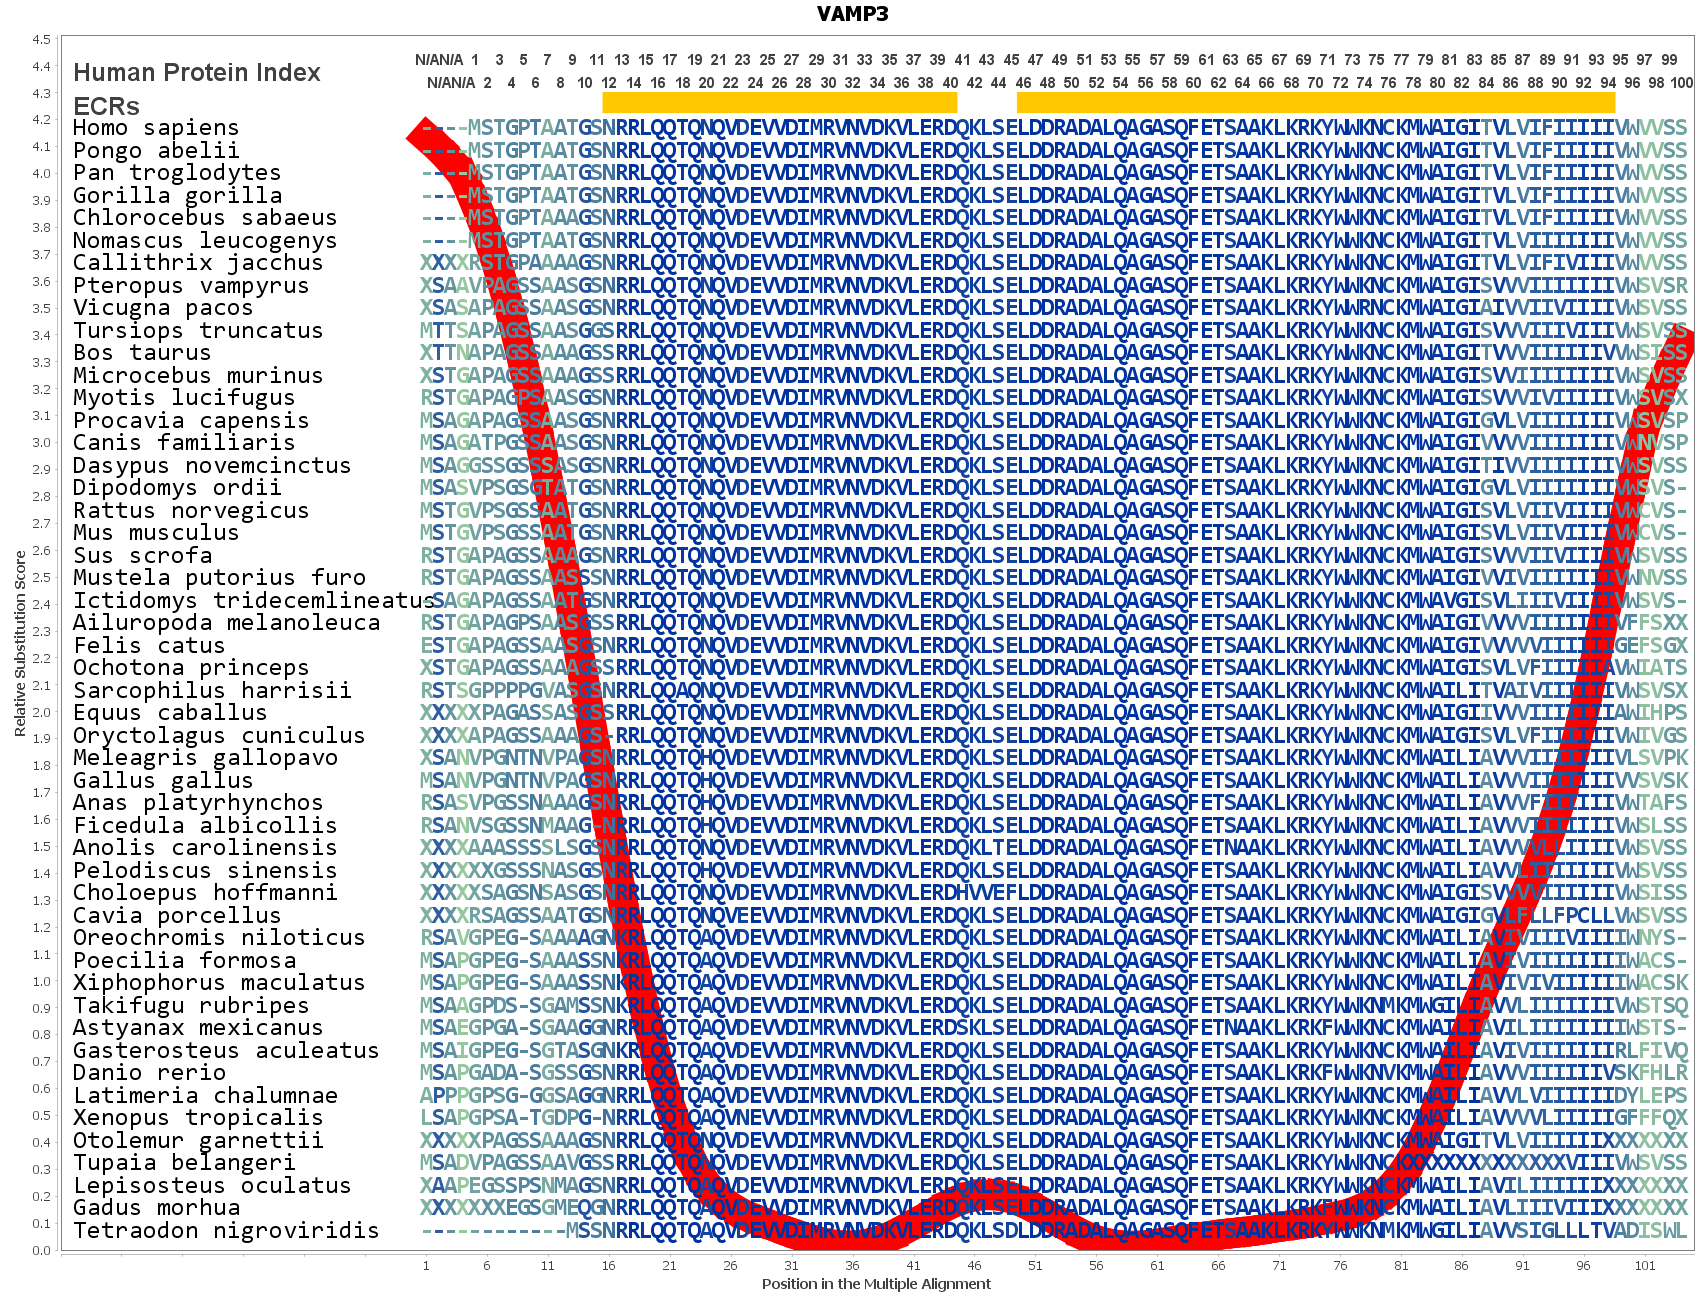
Task: Click the VAMP3 chart title
Action: [x=852, y=14]
